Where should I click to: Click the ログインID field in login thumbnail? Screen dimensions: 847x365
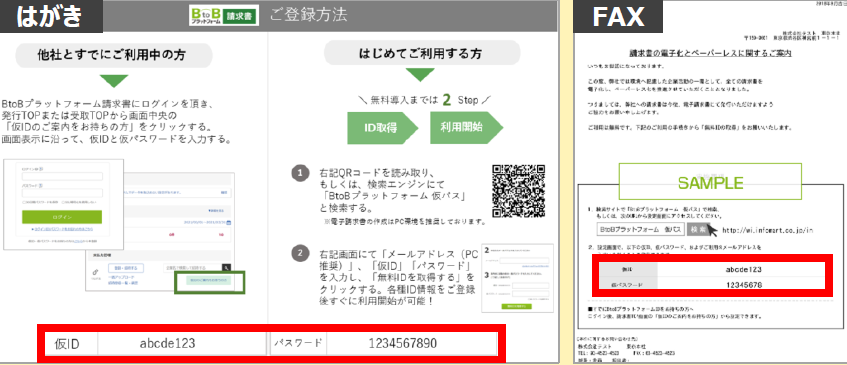62,177
